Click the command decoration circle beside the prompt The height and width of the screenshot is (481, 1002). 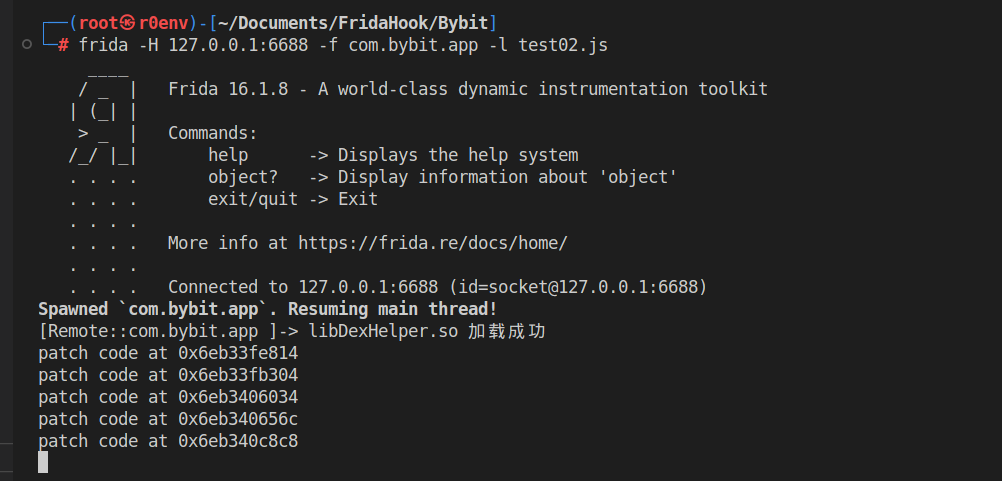[x=25, y=45]
